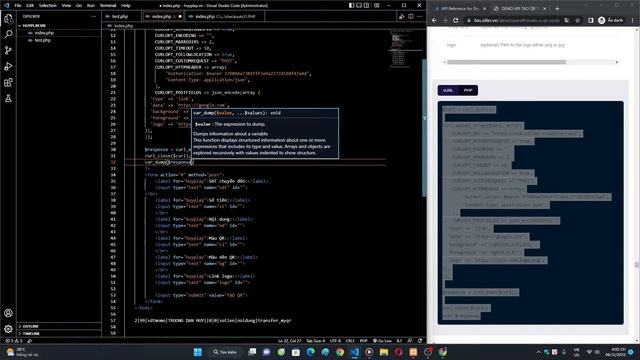
Task: Open the Accounts menu in the activity bar
Action: point(8,313)
